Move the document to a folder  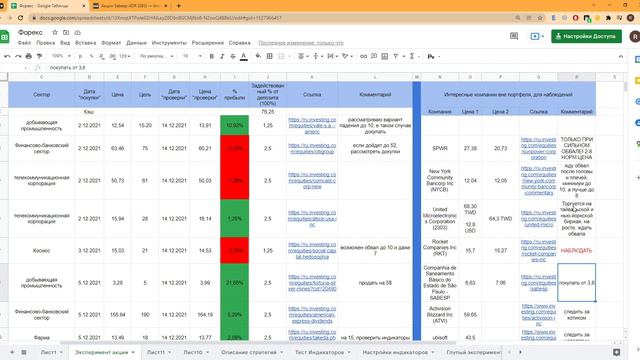pyautogui.click(x=66, y=32)
